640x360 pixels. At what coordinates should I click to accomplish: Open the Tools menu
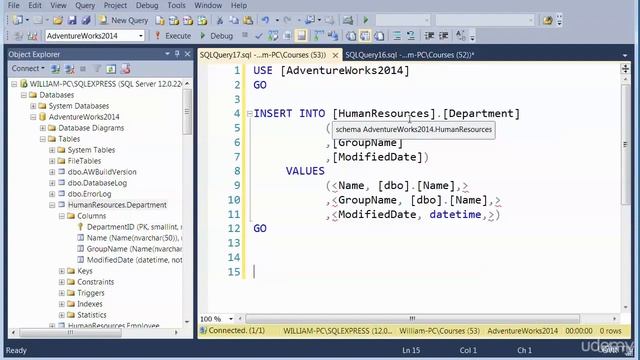(176, 5)
